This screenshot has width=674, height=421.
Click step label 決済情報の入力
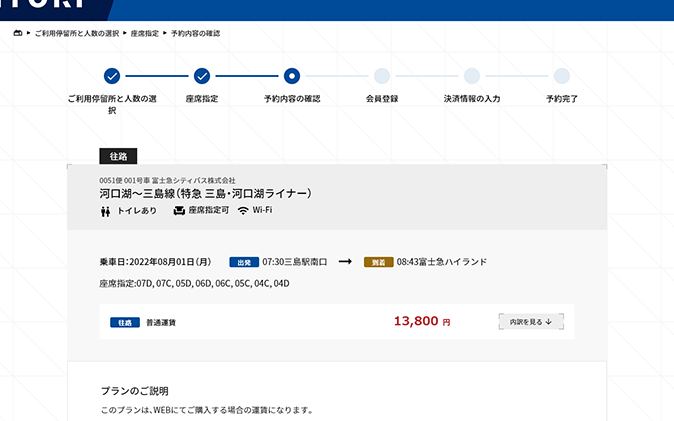point(472,99)
